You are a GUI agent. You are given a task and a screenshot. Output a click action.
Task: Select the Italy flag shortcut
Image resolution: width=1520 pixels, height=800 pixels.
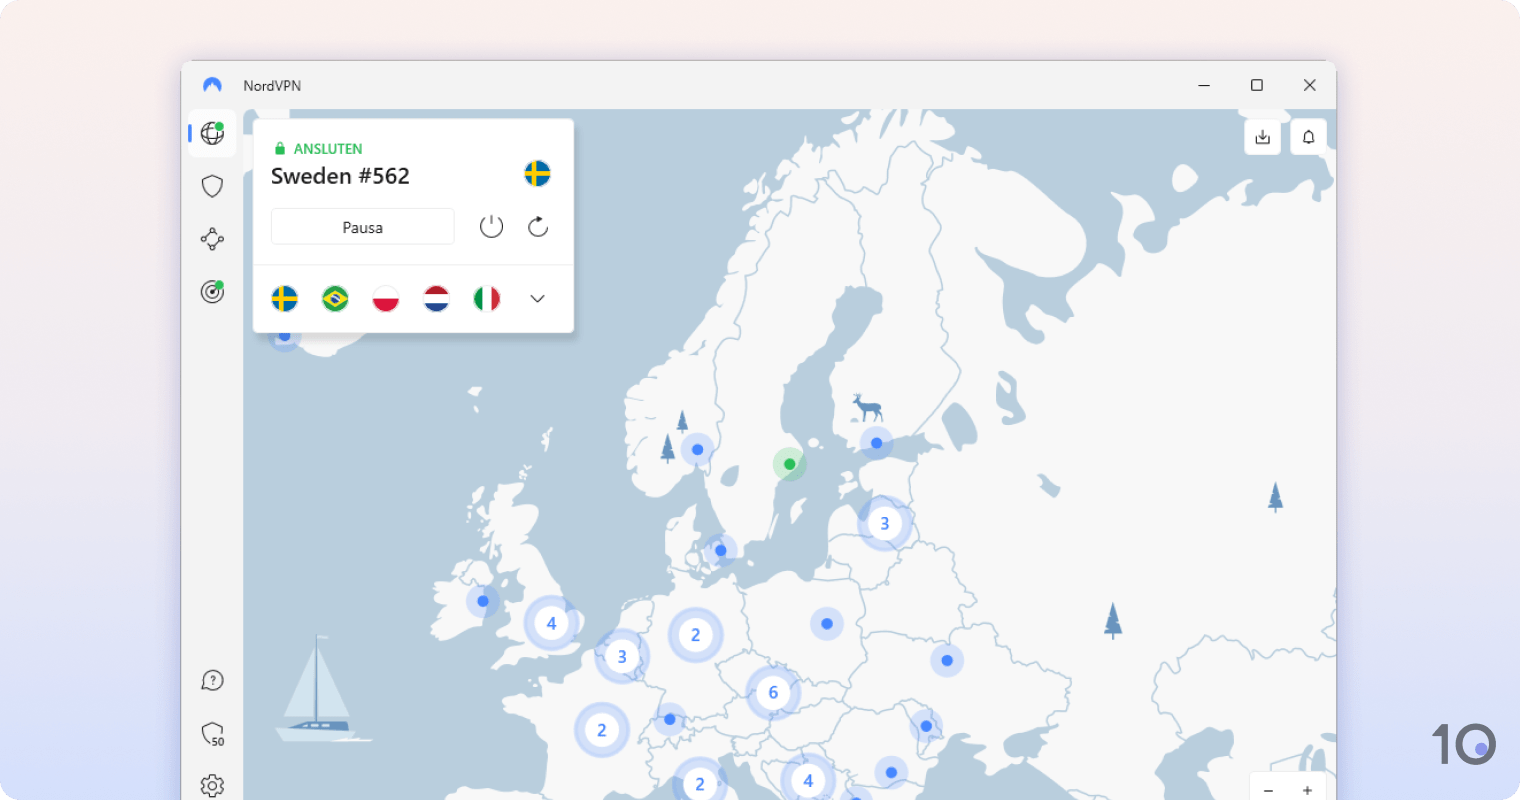click(x=485, y=298)
